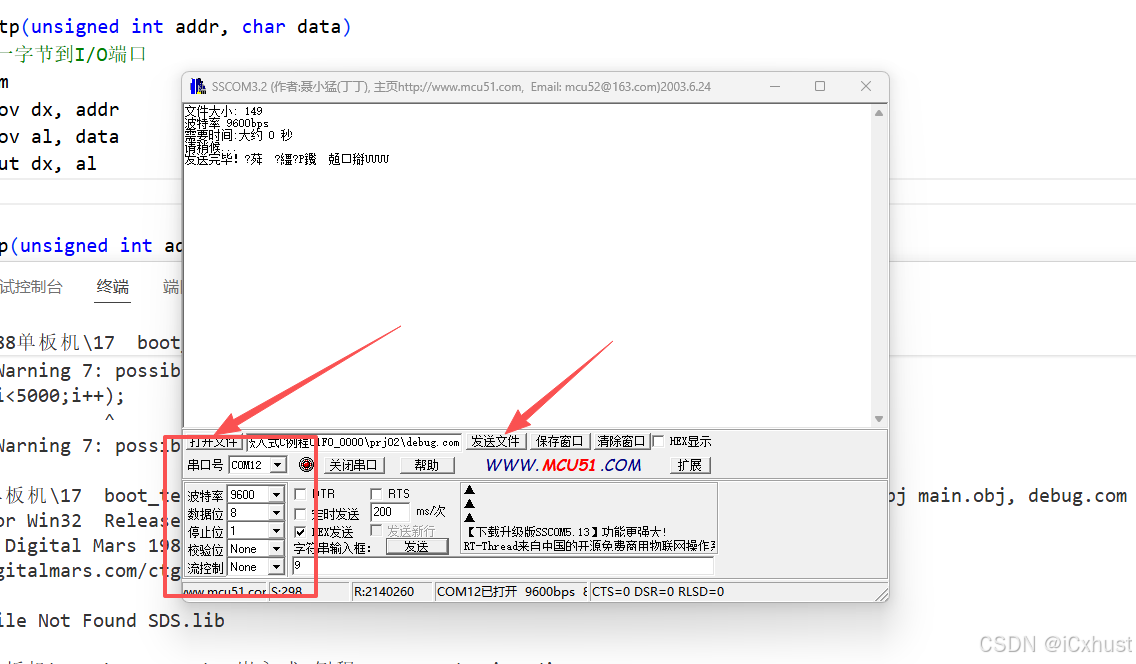Enable the DTR checkbox
Screen dimensions: 1136x664
(300, 494)
